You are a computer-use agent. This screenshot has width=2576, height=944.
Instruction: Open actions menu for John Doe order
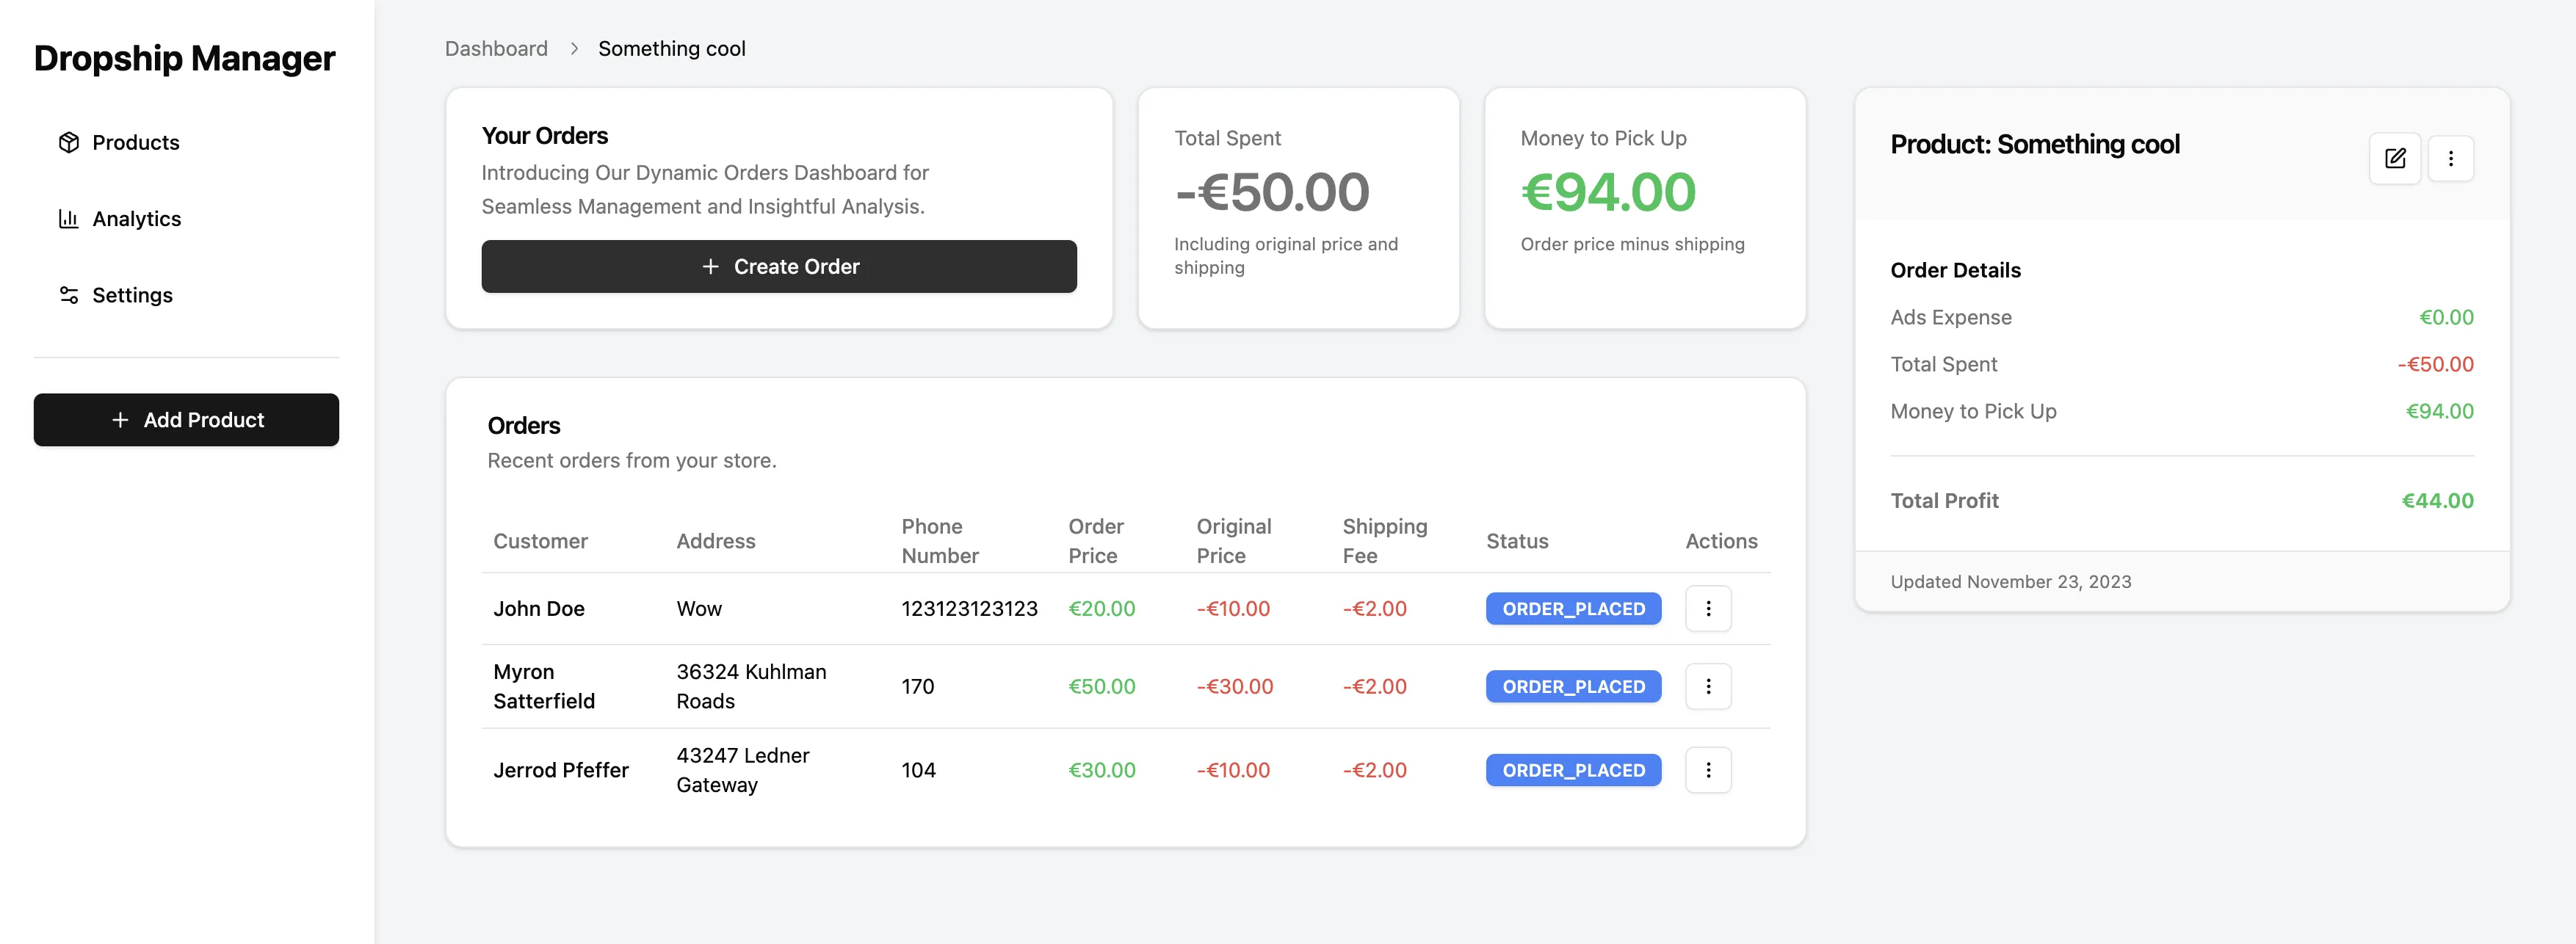1707,608
